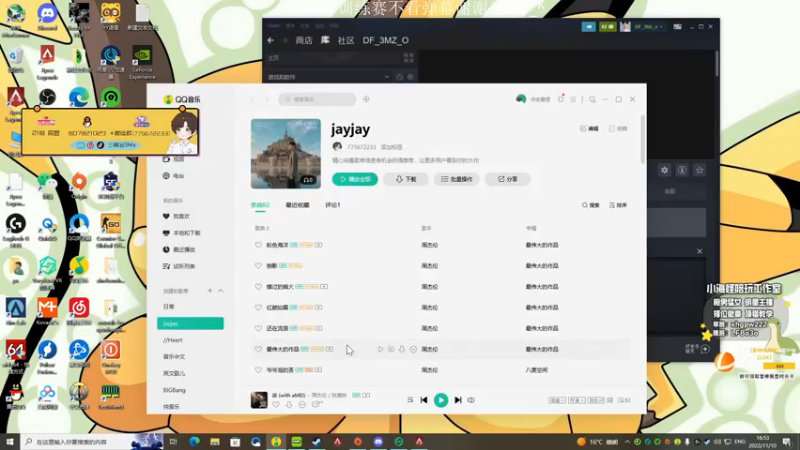800x450 pixels.
Task: Click the QQ Music search field
Action: [x=317, y=99]
